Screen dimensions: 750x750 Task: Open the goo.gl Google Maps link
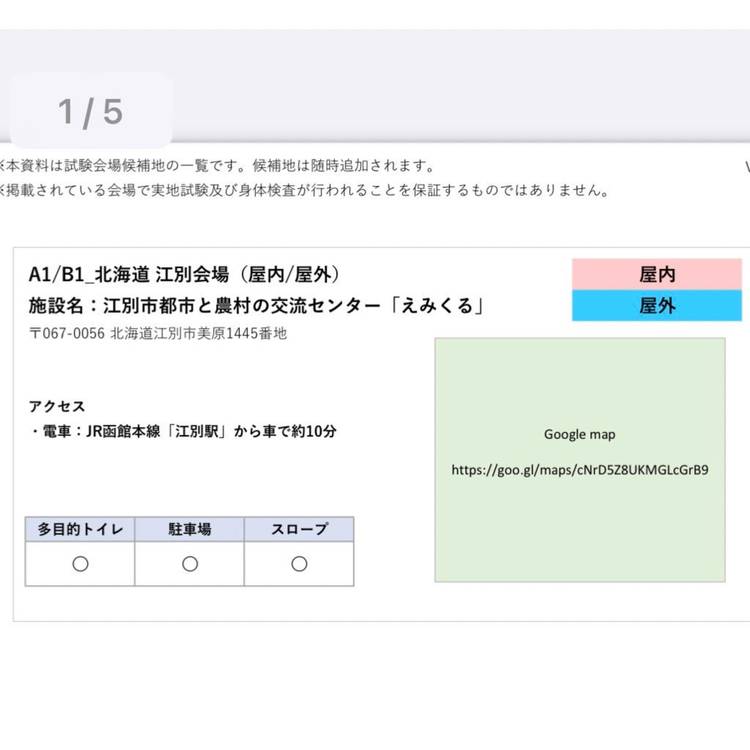click(580, 469)
